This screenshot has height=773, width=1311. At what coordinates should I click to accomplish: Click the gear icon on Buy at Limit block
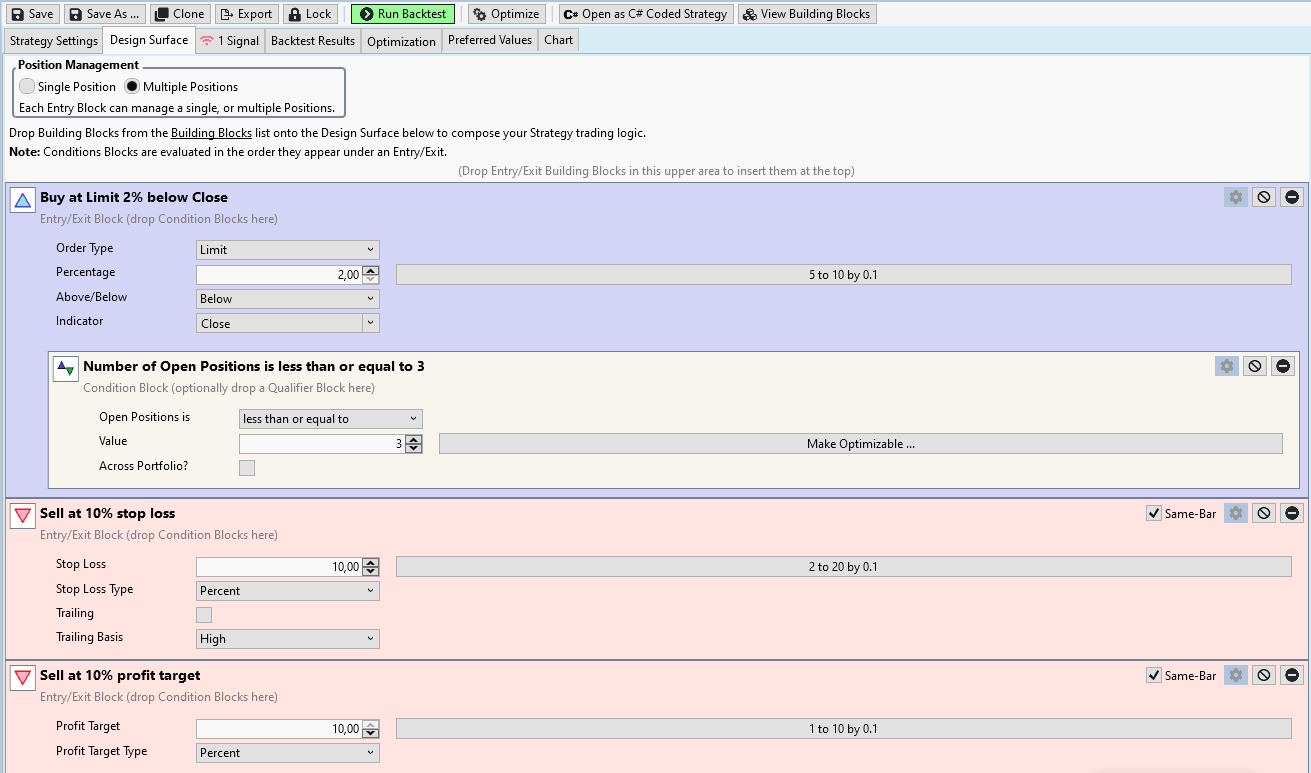pos(1236,197)
